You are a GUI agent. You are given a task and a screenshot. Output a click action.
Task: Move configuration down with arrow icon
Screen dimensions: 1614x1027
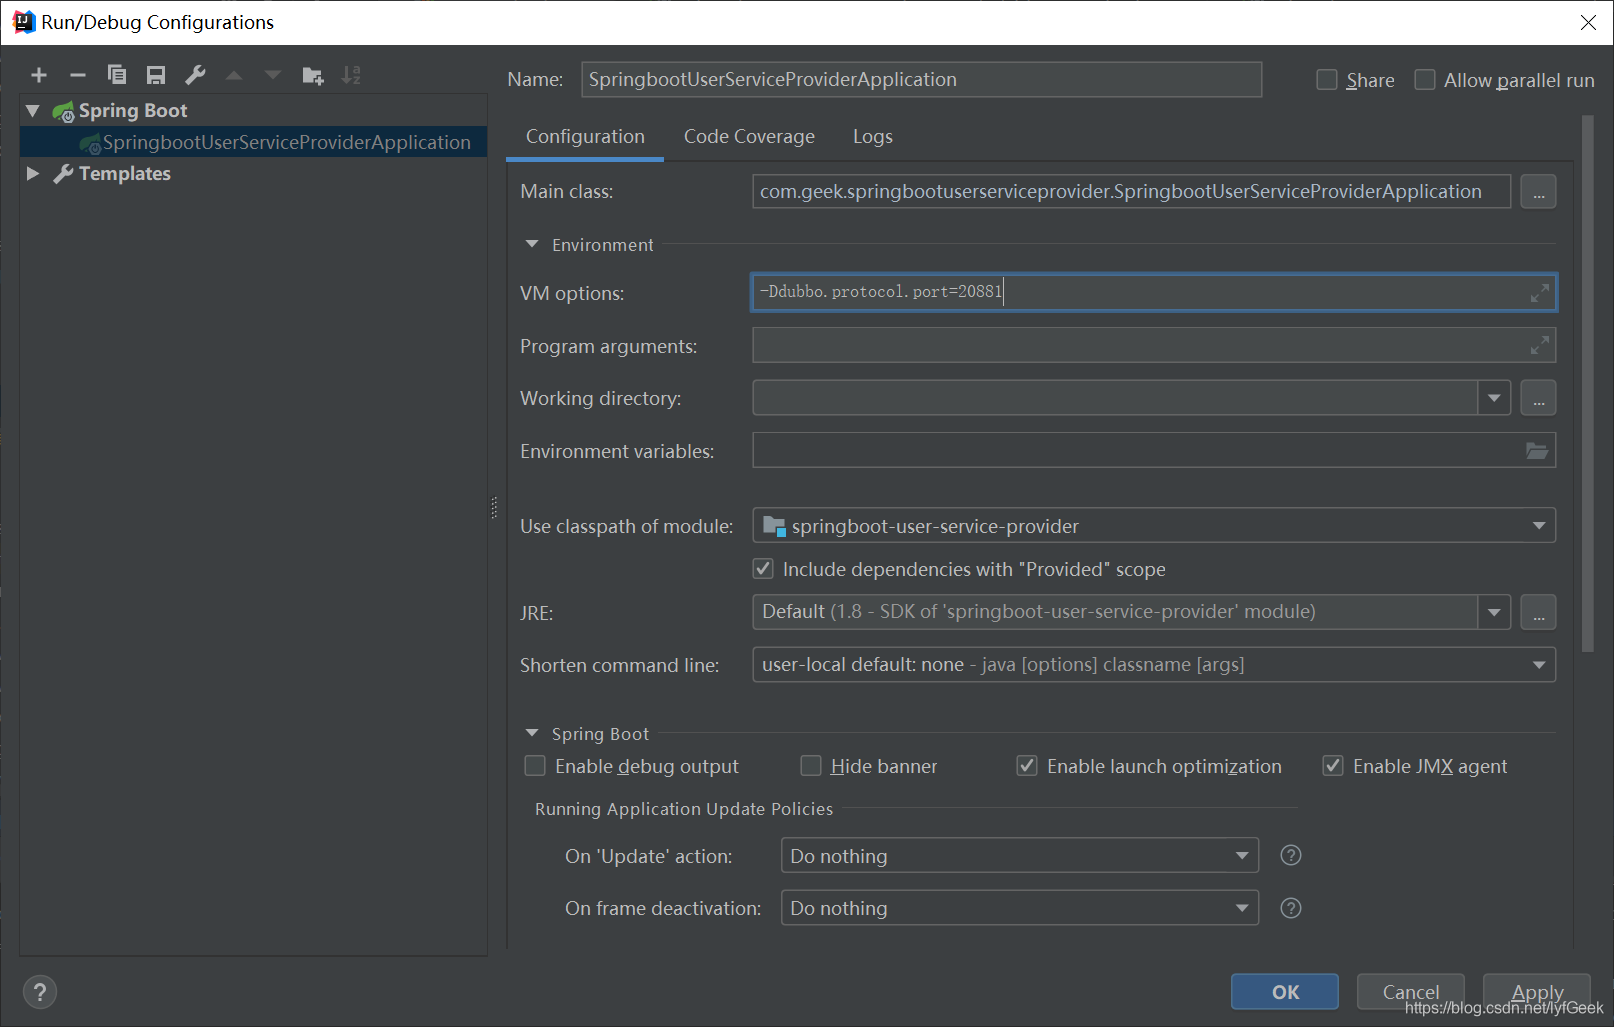click(x=273, y=75)
